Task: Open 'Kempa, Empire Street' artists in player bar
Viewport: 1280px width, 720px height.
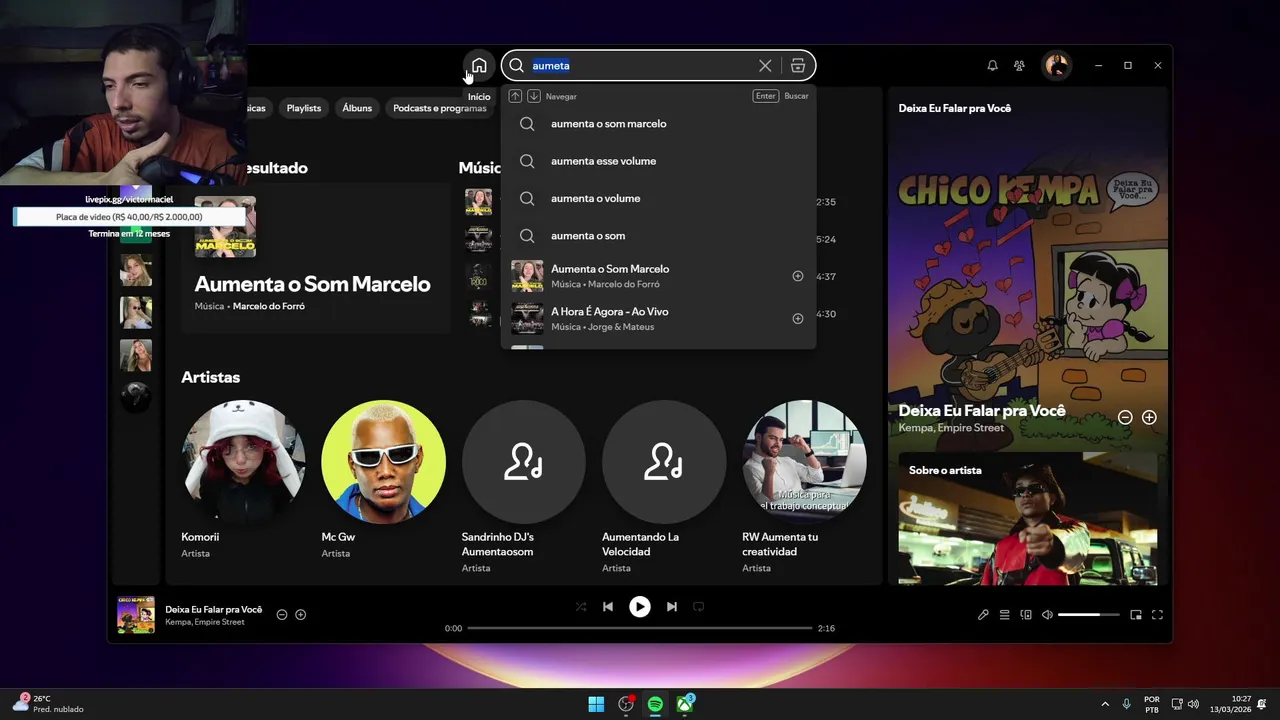Action: (x=205, y=622)
